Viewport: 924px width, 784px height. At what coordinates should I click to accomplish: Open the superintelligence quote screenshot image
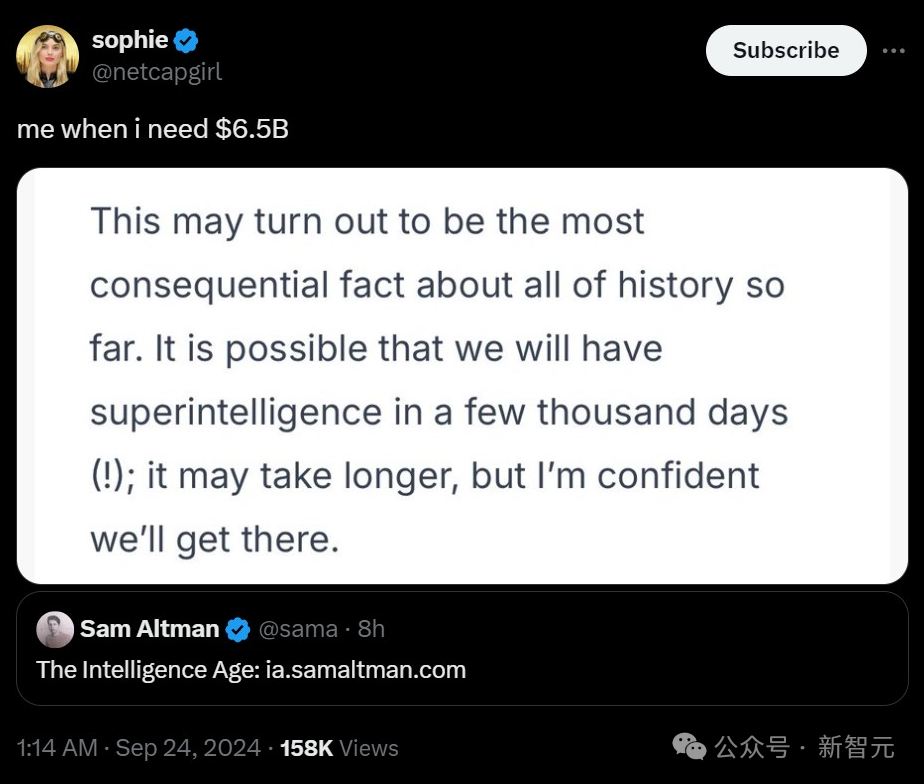pos(462,376)
